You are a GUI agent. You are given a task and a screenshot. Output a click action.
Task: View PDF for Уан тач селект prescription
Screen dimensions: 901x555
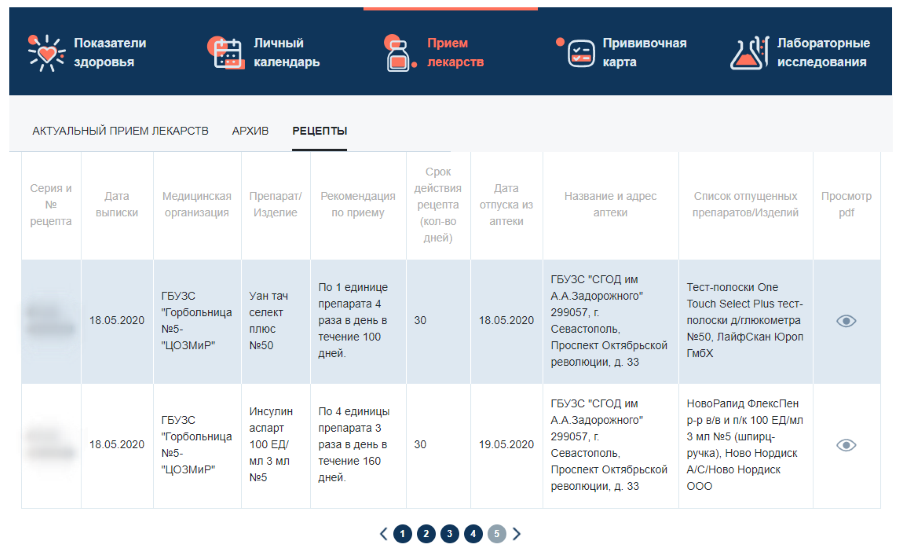pos(846,321)
